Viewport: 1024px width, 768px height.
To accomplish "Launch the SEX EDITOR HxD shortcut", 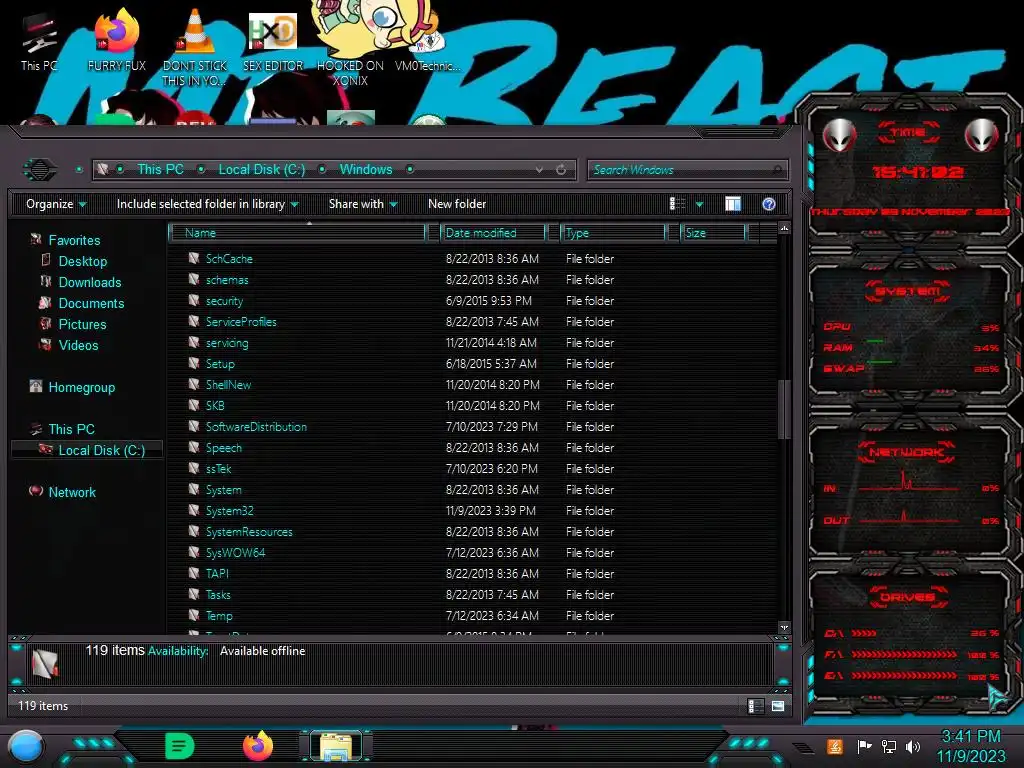I will pyautogui.click(x=273, y=43).
